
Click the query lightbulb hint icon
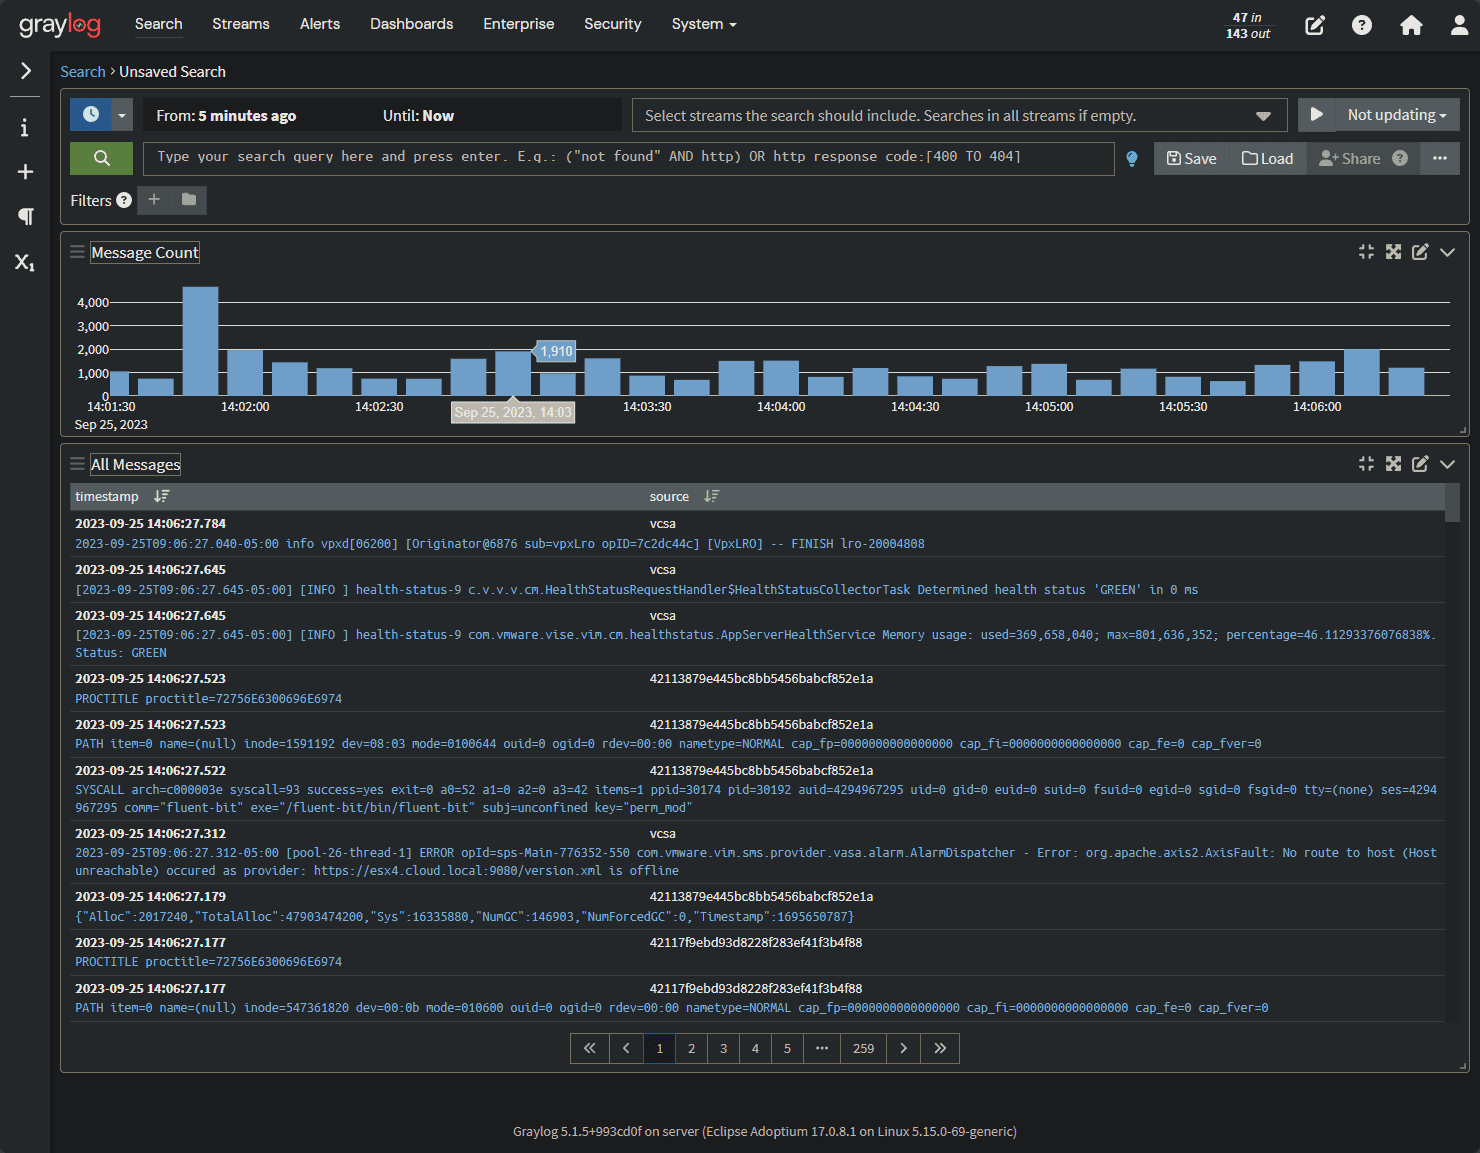click(x=1132, y=159)
